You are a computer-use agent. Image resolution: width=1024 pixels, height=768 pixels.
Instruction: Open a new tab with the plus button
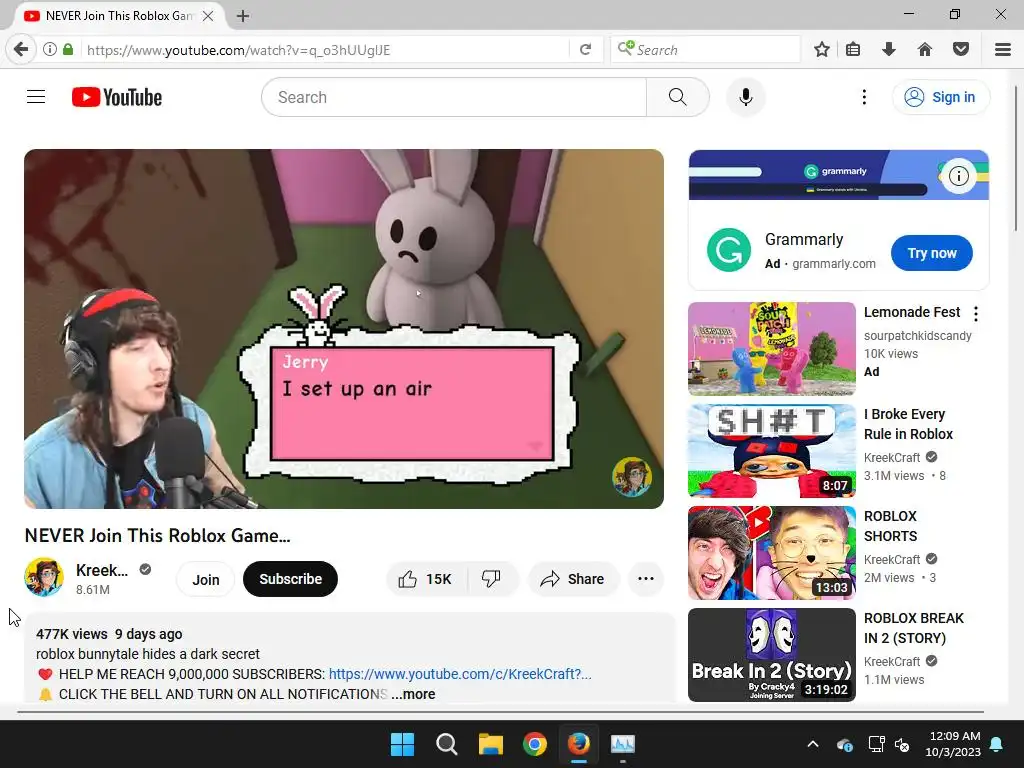click(x=243, y=16)
